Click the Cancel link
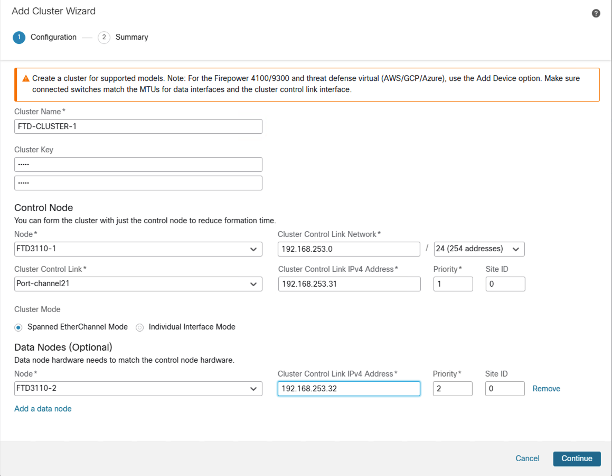Viewport: 612px width, 476px height. (x=527, y=458)
